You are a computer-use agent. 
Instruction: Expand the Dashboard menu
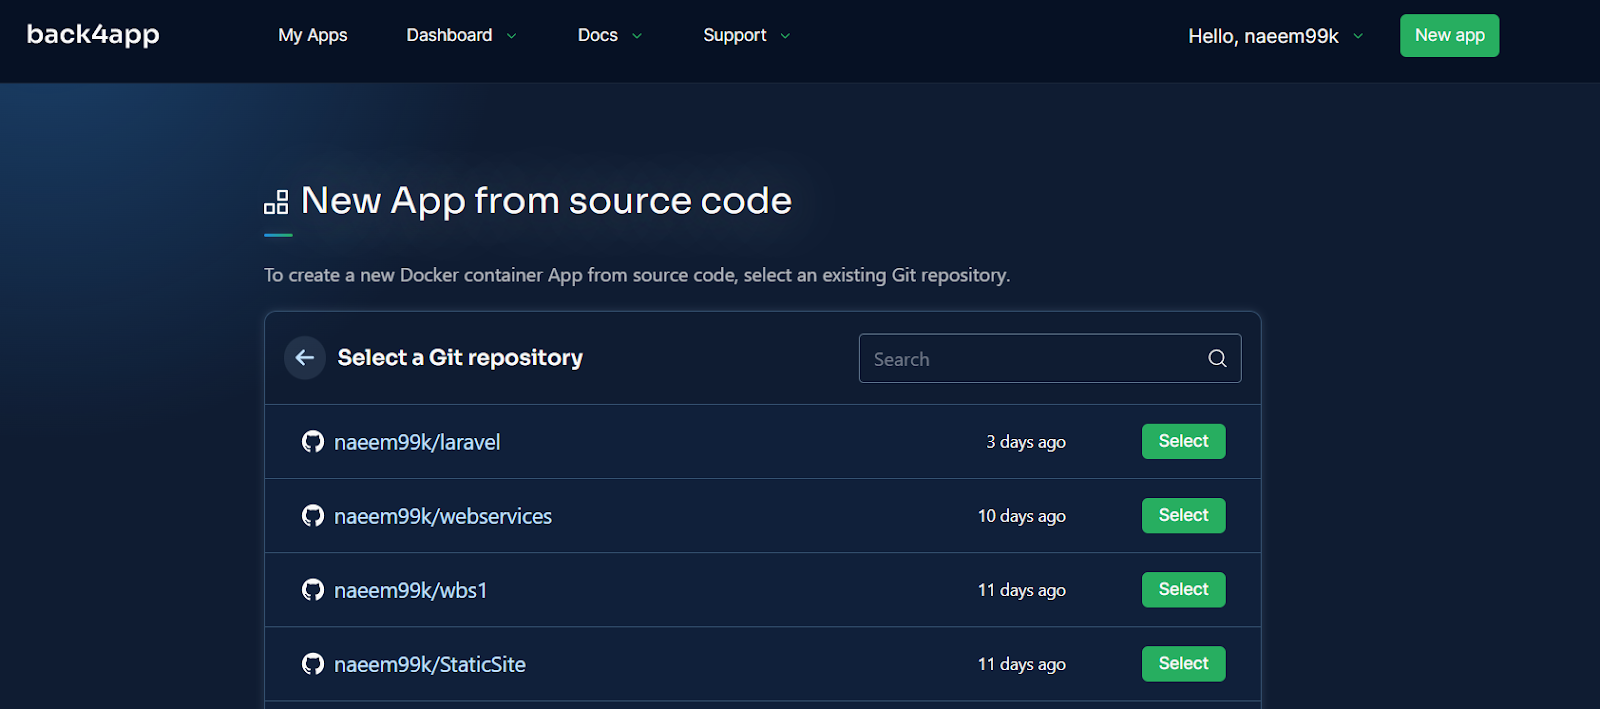click(461, 35)
